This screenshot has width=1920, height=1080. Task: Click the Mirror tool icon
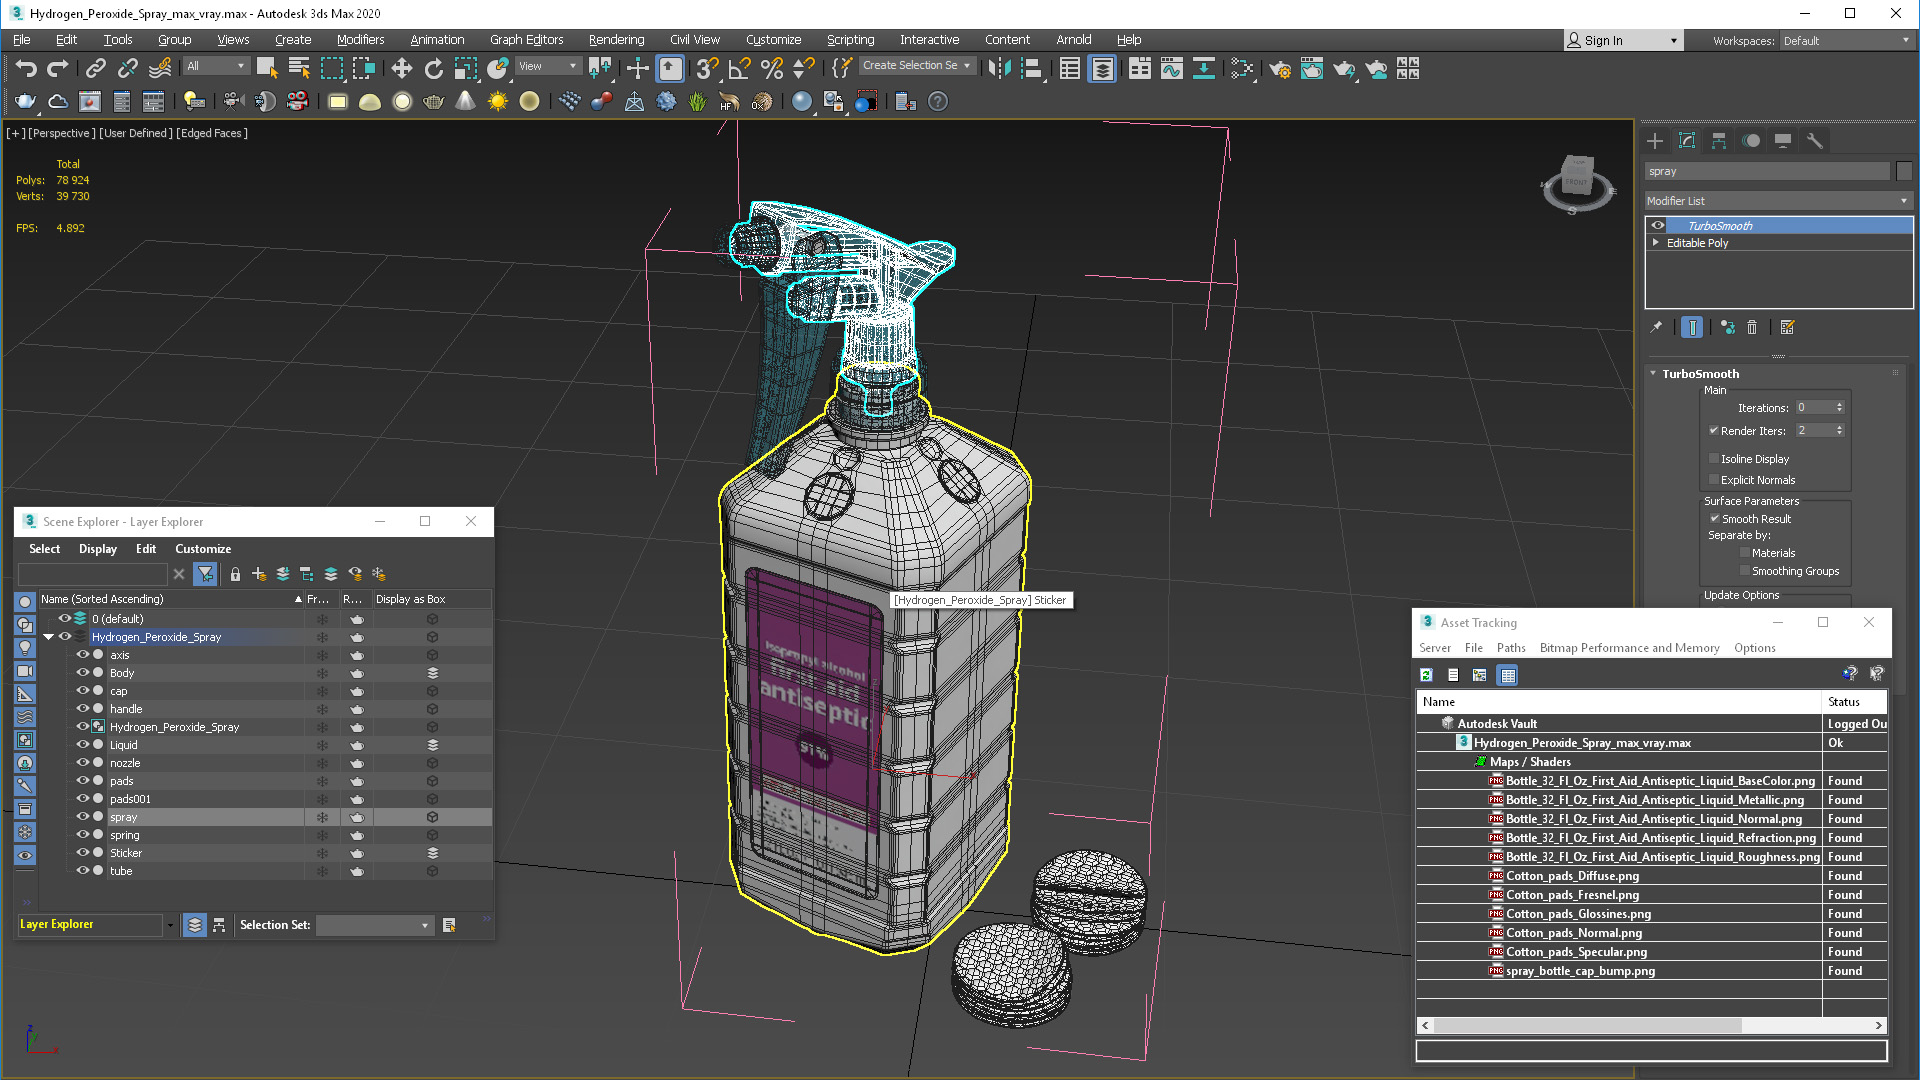tap(999, 68)
